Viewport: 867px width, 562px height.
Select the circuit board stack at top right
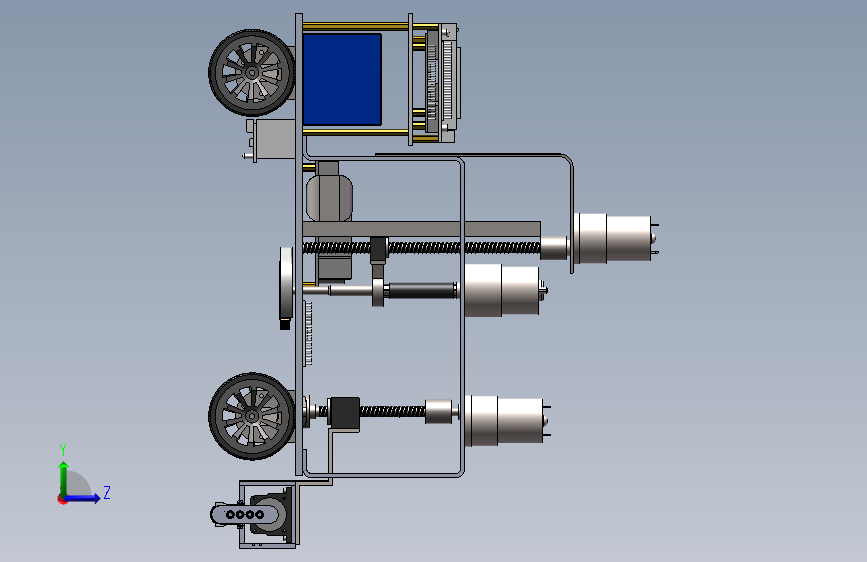[442, 83]
